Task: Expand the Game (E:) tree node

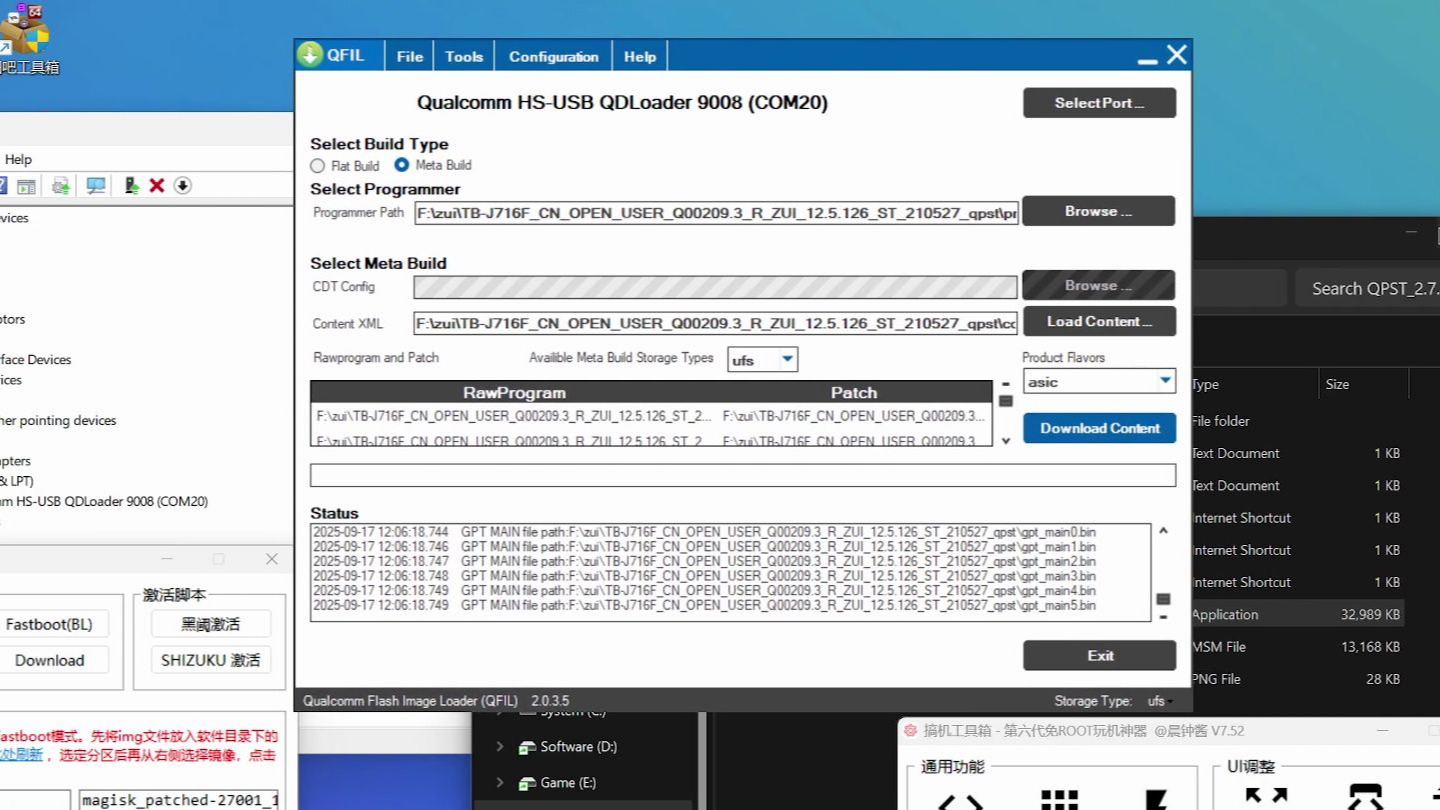Action: pyautogui.click(x=500, y=782)
